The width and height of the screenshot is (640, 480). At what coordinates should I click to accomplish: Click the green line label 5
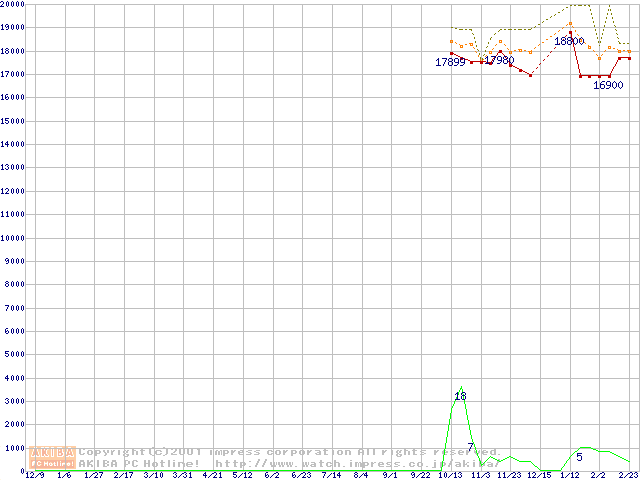click(579, 457)
